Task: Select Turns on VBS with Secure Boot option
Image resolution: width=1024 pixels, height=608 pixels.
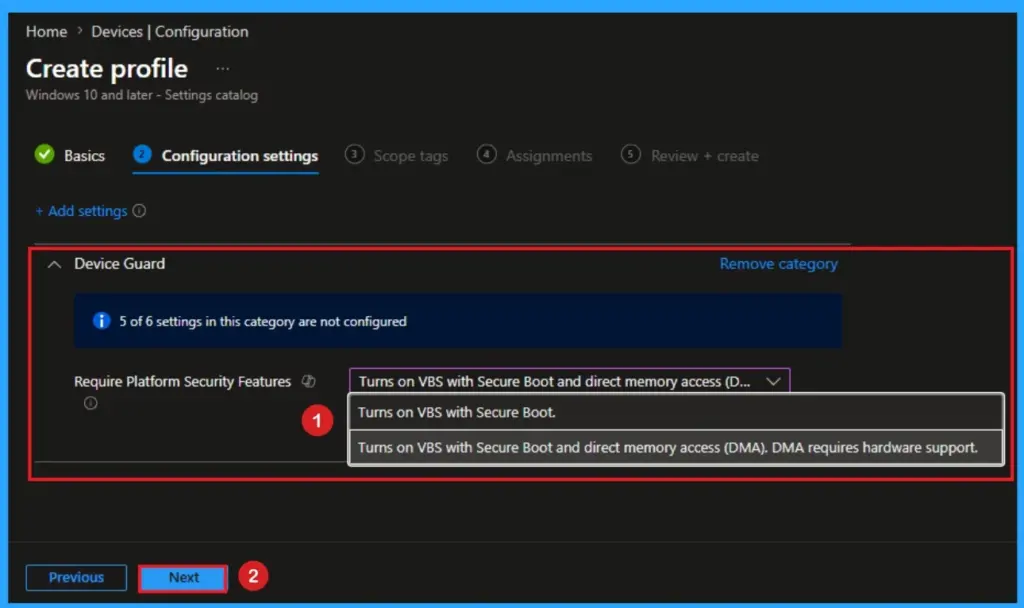Action: pos(676,412)
